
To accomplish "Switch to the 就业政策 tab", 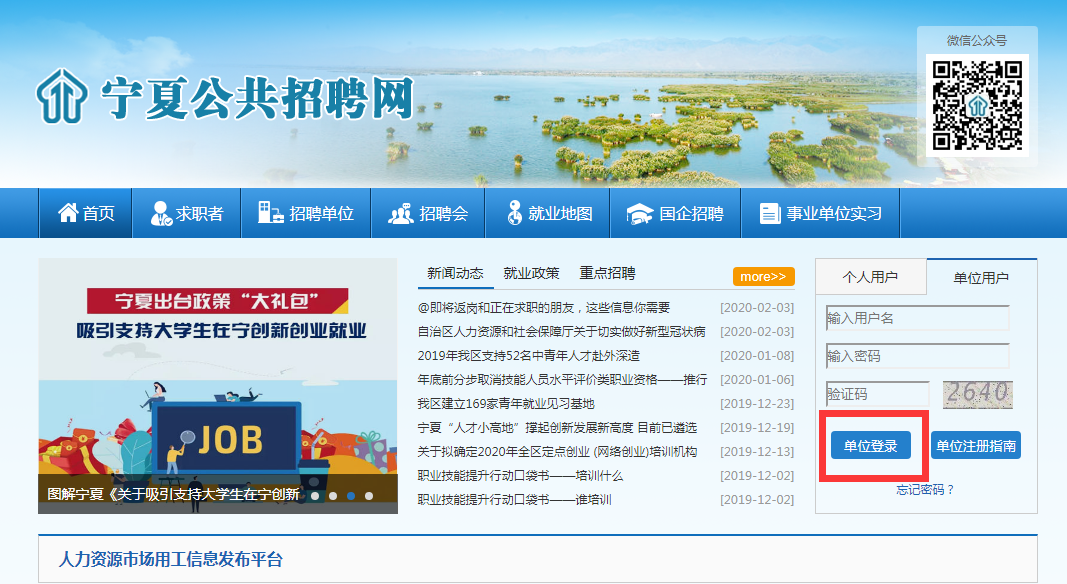I will click(531, 274).
